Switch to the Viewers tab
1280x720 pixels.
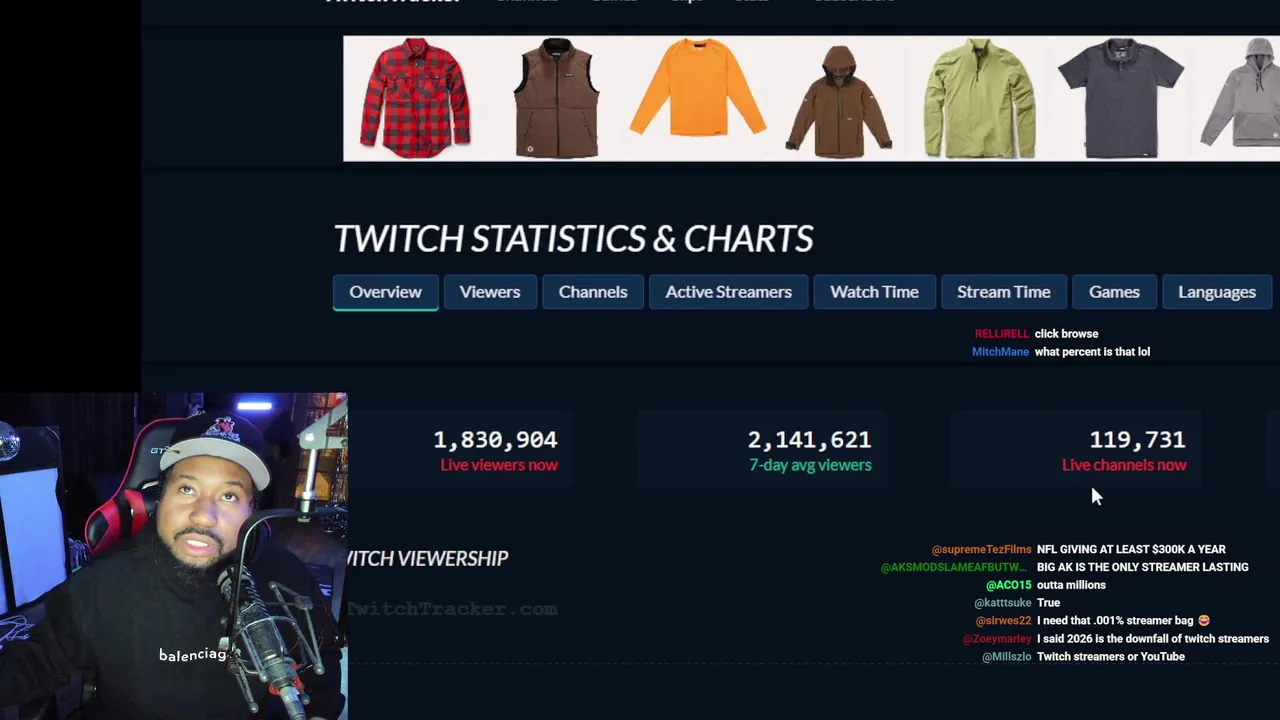click(490, 292)
